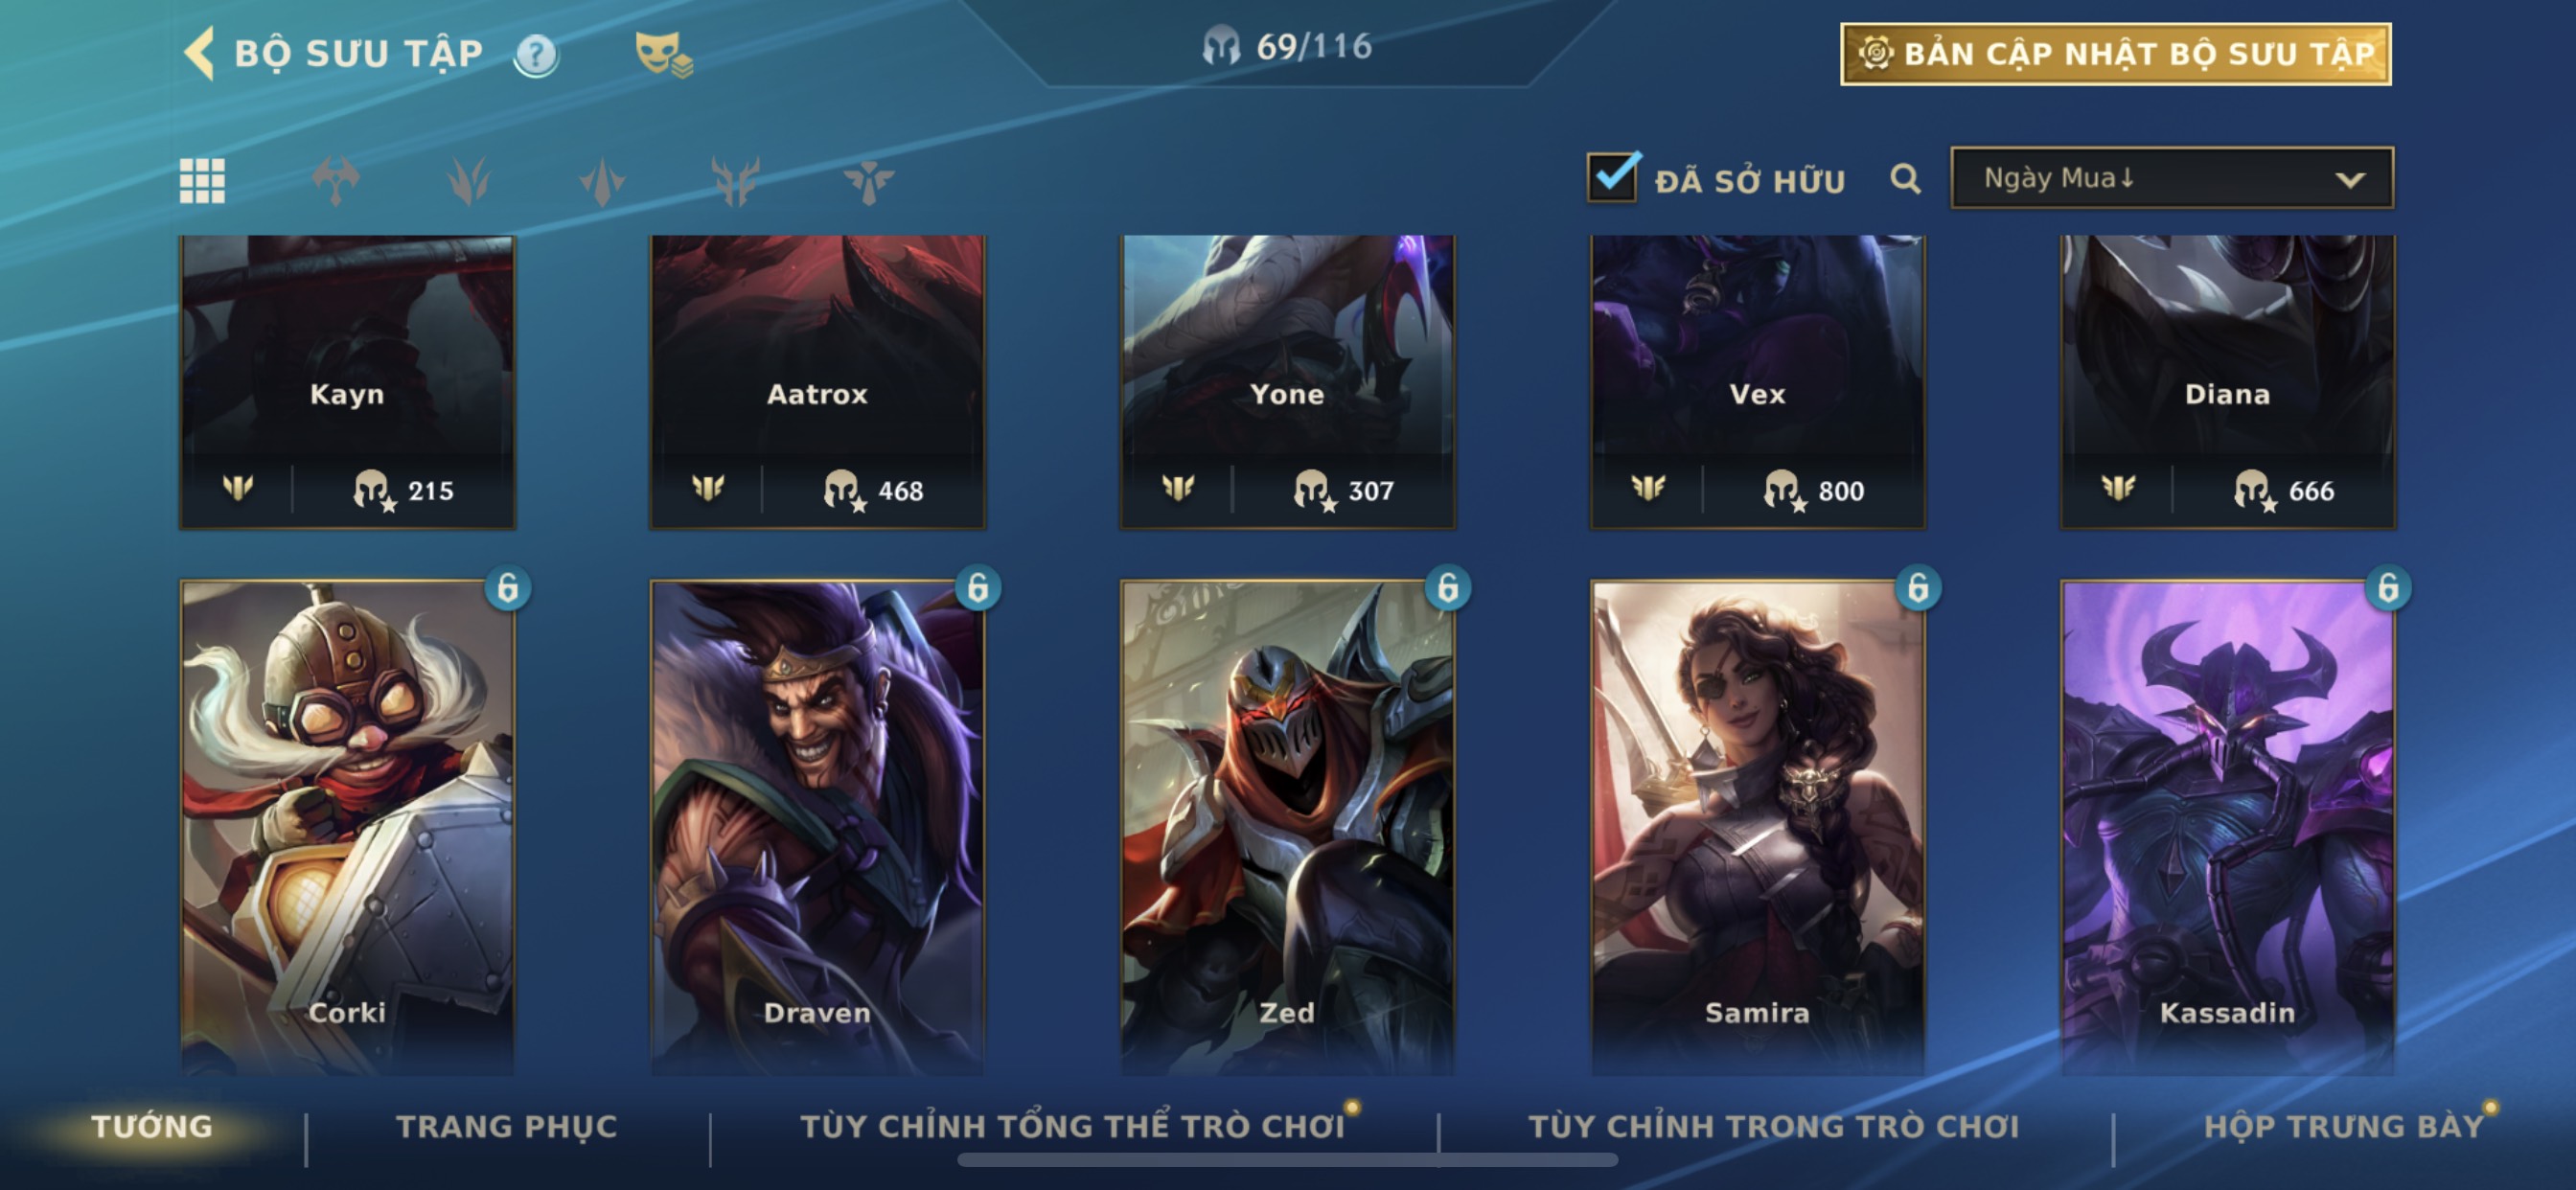Viewport: 2576px width, 1190px height.
Task: Open the champion search magnifier icon
Action: pyautogui.click(x=1905, y=179)
